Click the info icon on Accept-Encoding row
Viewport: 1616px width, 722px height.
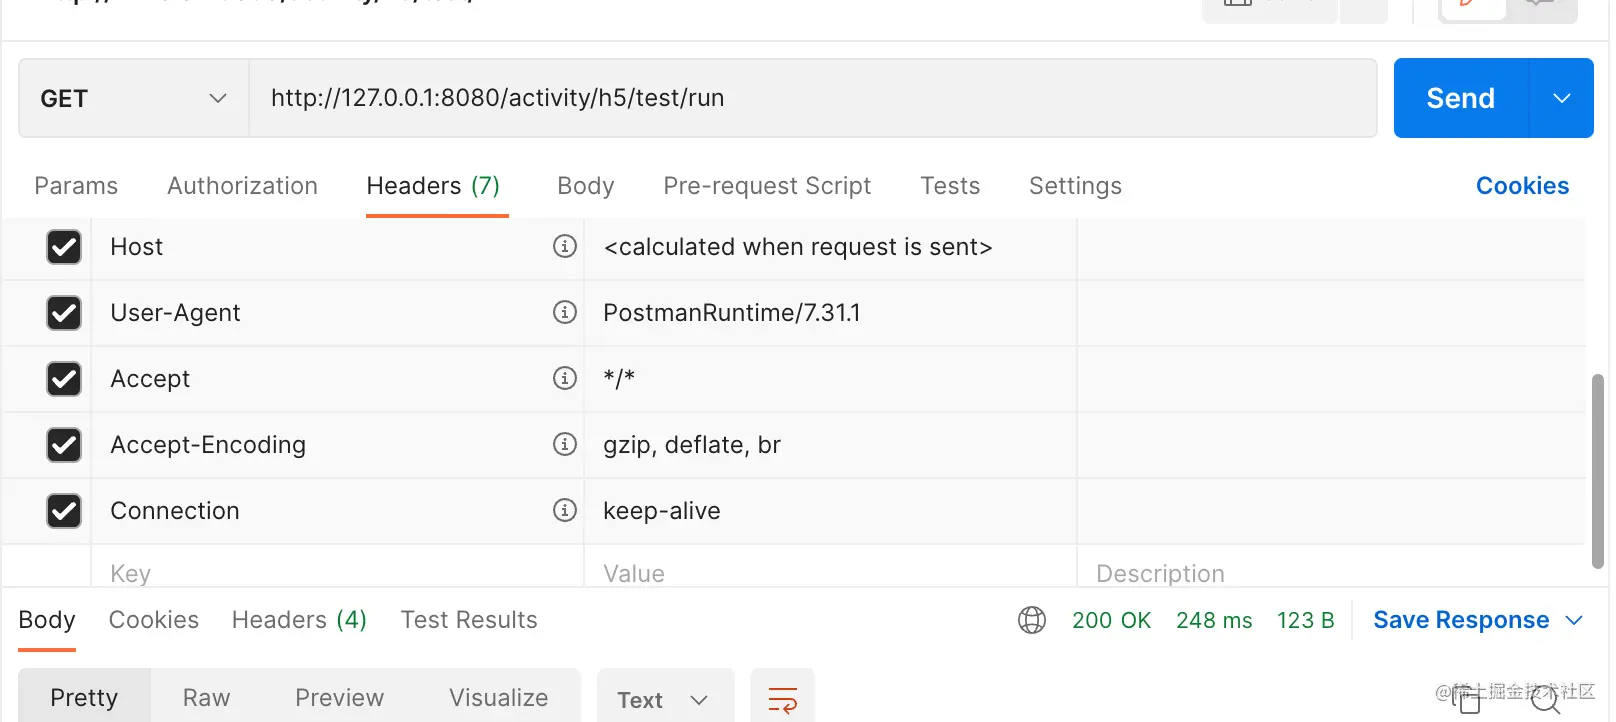point(565,444)
